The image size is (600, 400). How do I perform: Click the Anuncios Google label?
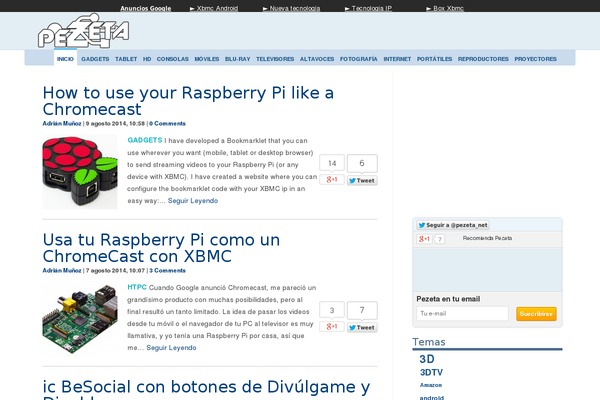click(x=146, y=8)
